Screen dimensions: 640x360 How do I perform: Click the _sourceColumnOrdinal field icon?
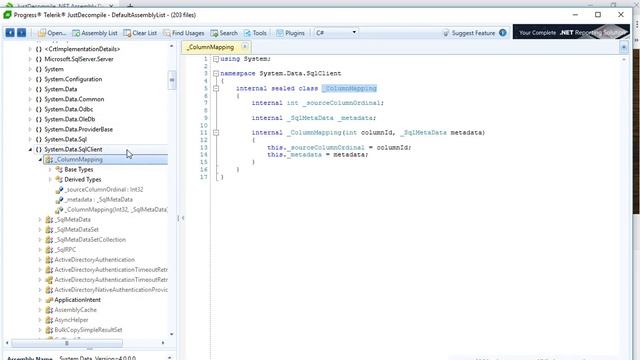pyautogui.click(x=59, y=189)
